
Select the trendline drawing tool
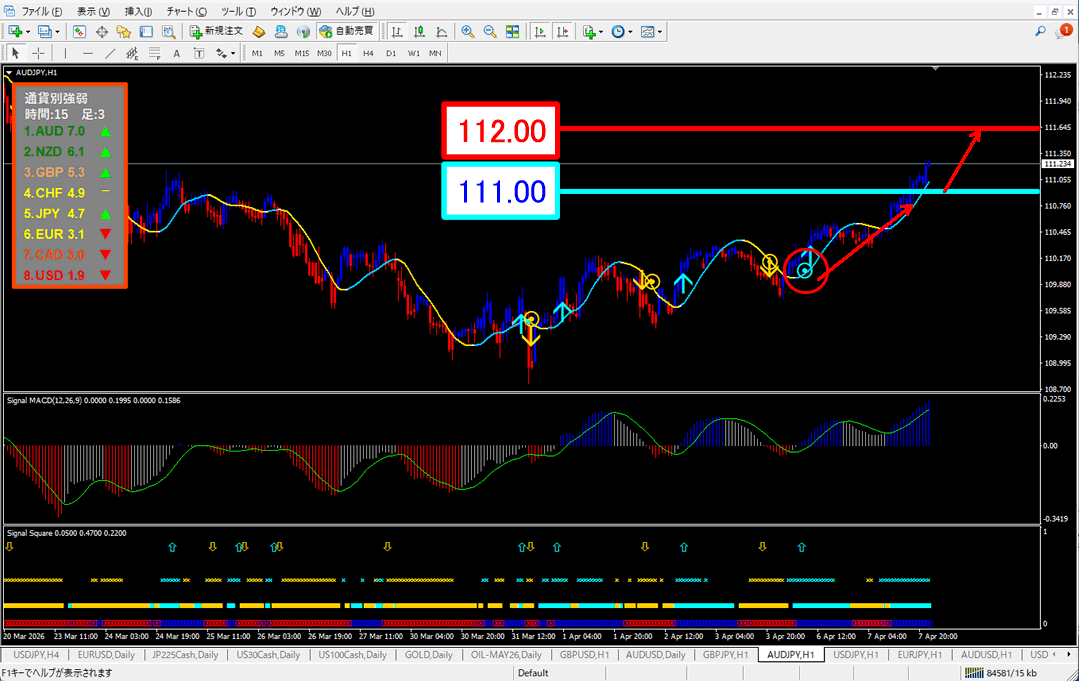point(110,53)
